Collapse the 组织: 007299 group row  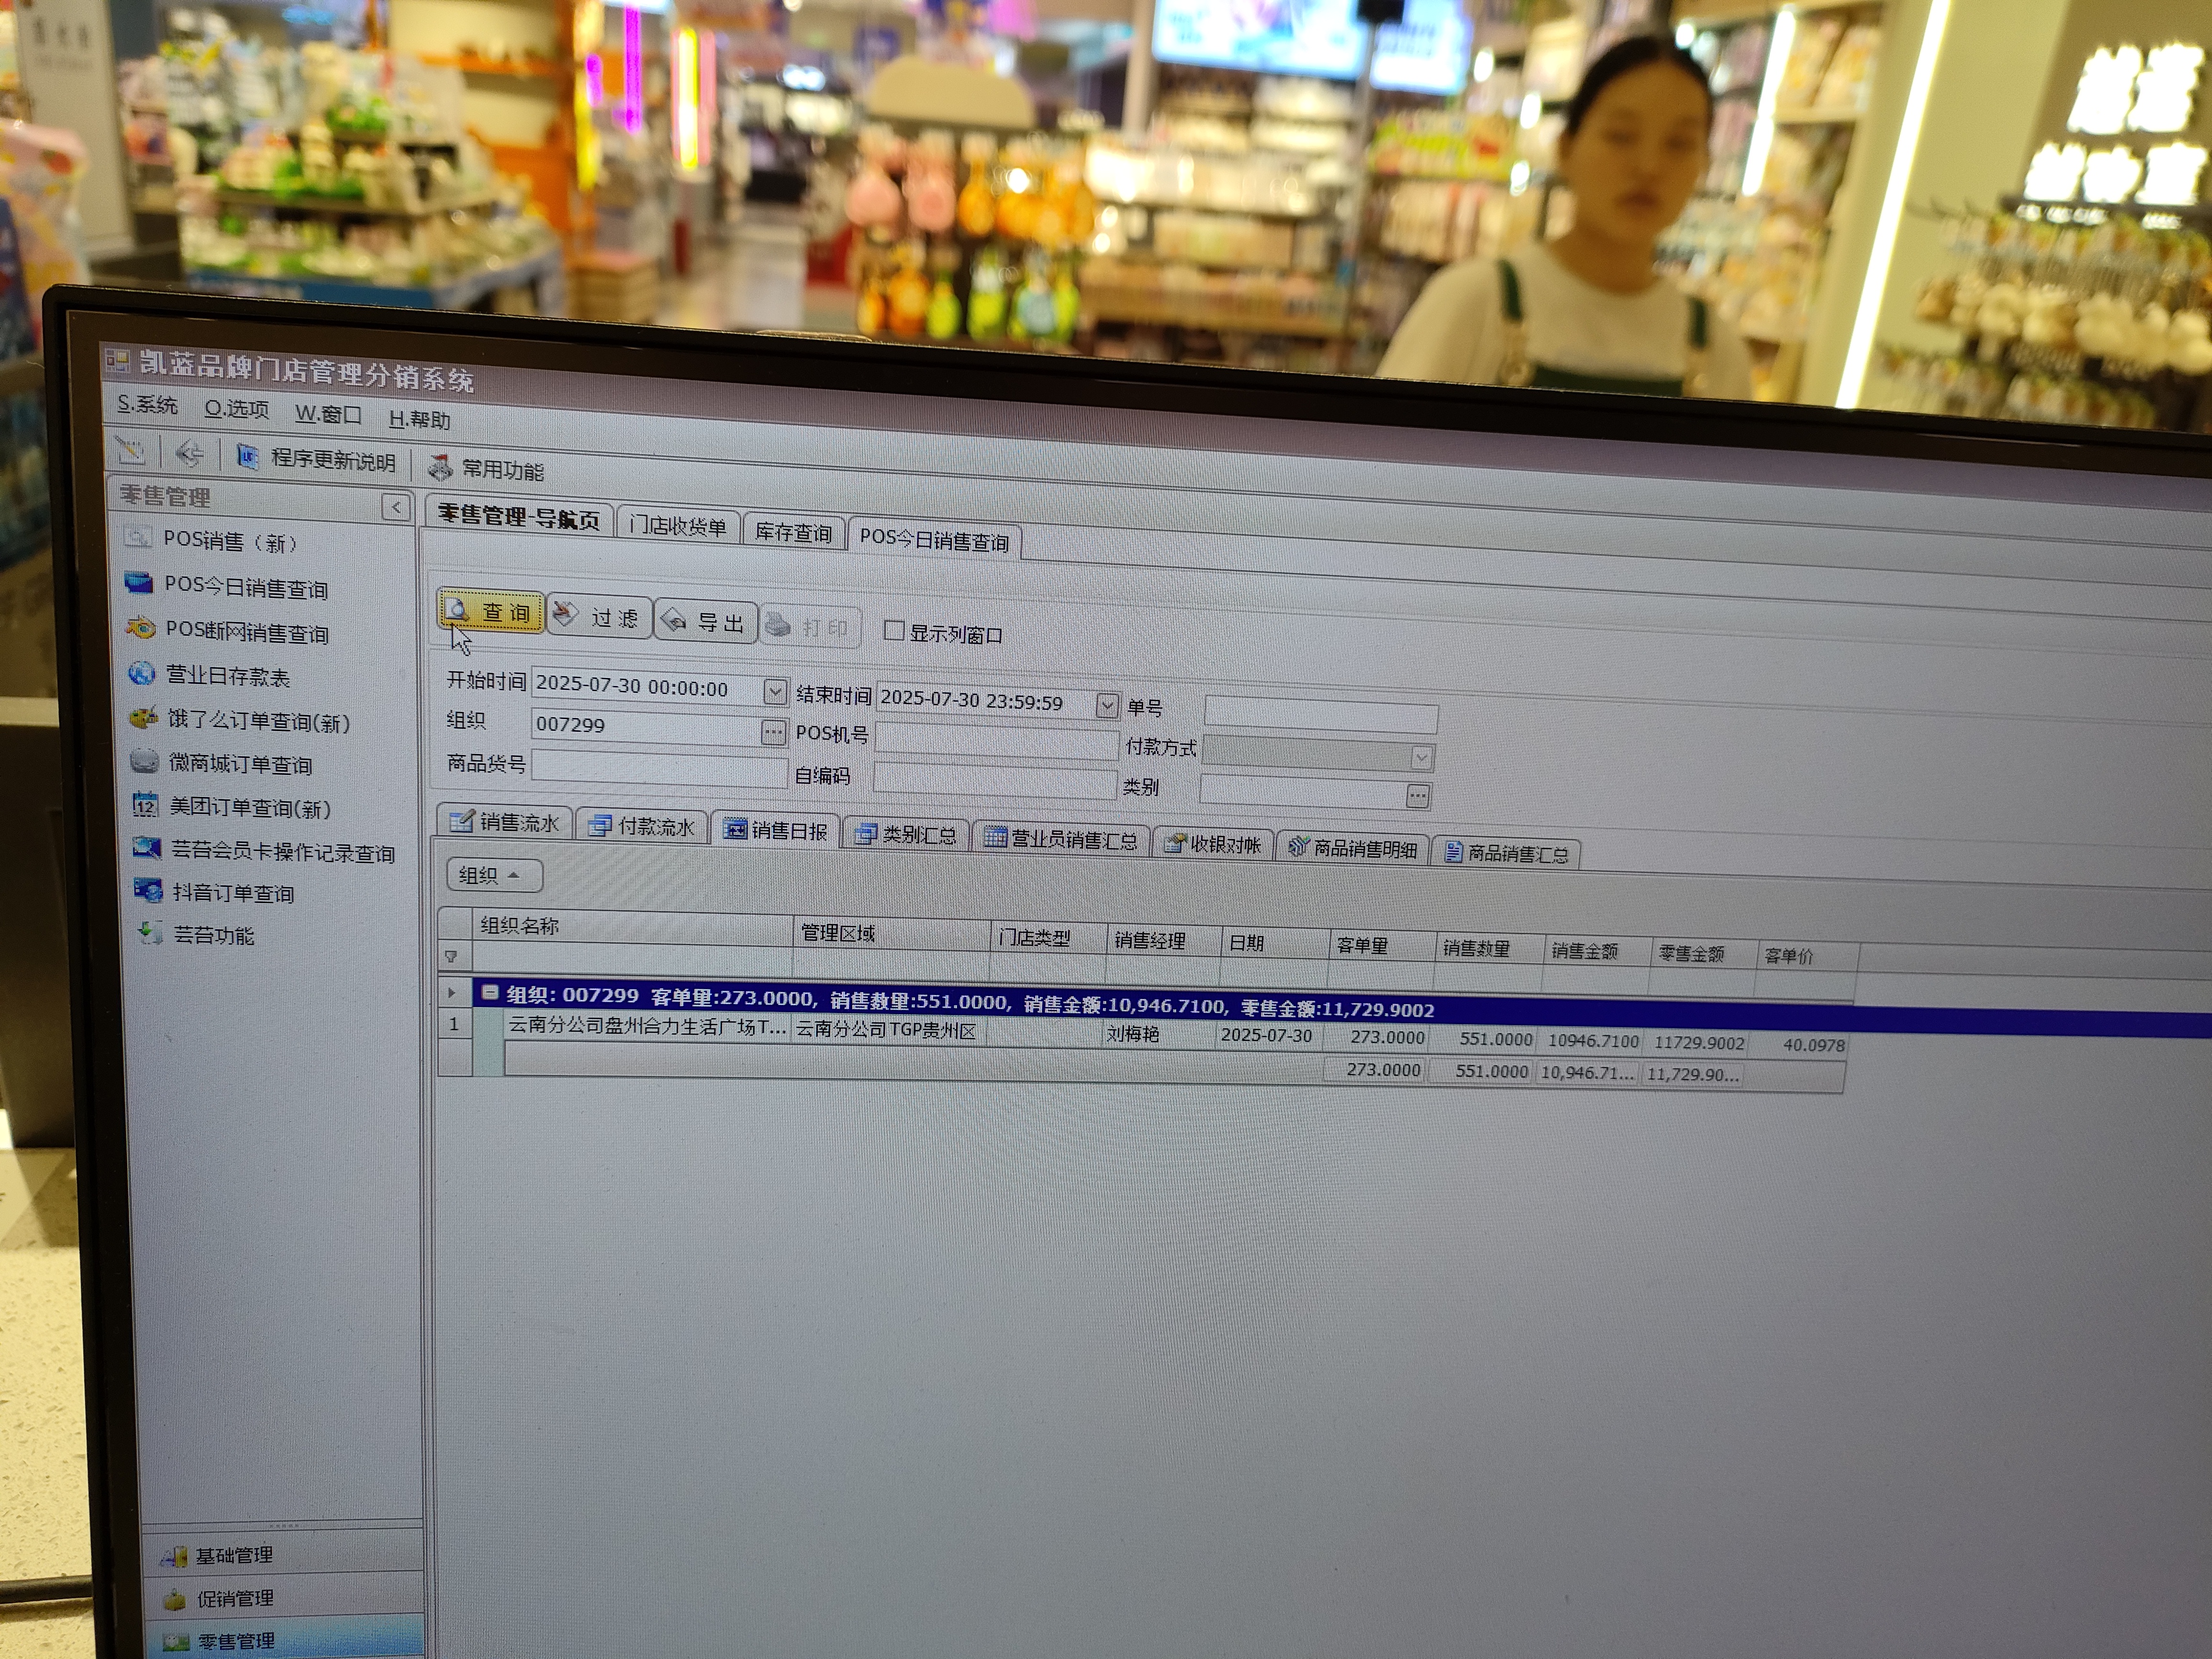490,992
